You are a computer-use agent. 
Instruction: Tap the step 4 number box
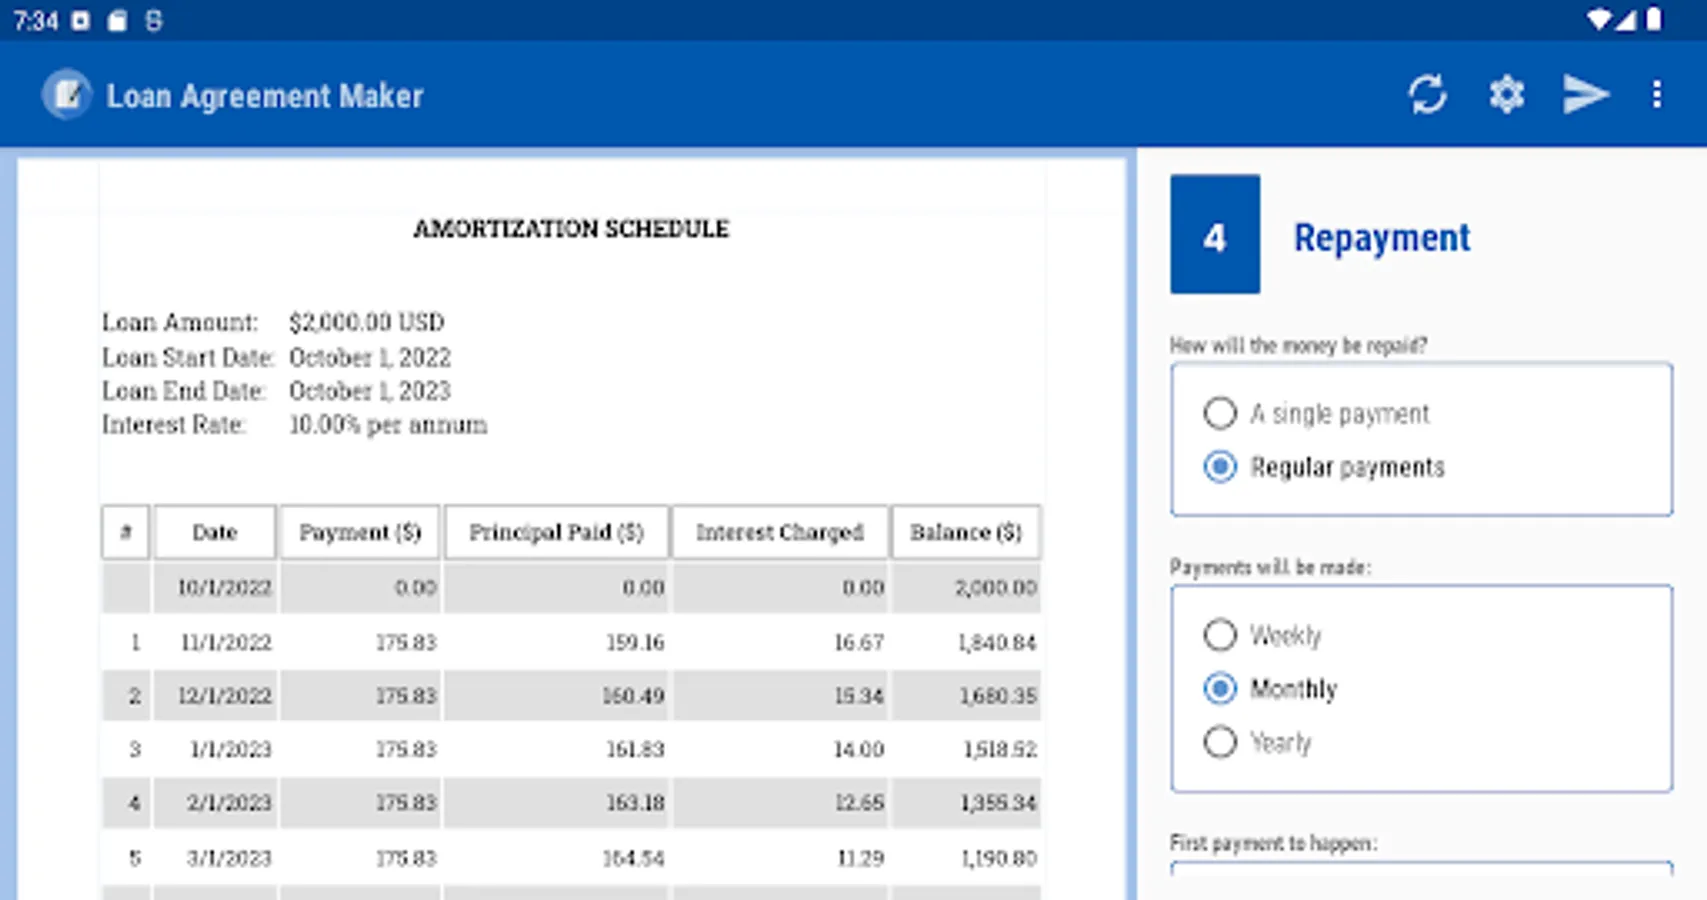1215,235
